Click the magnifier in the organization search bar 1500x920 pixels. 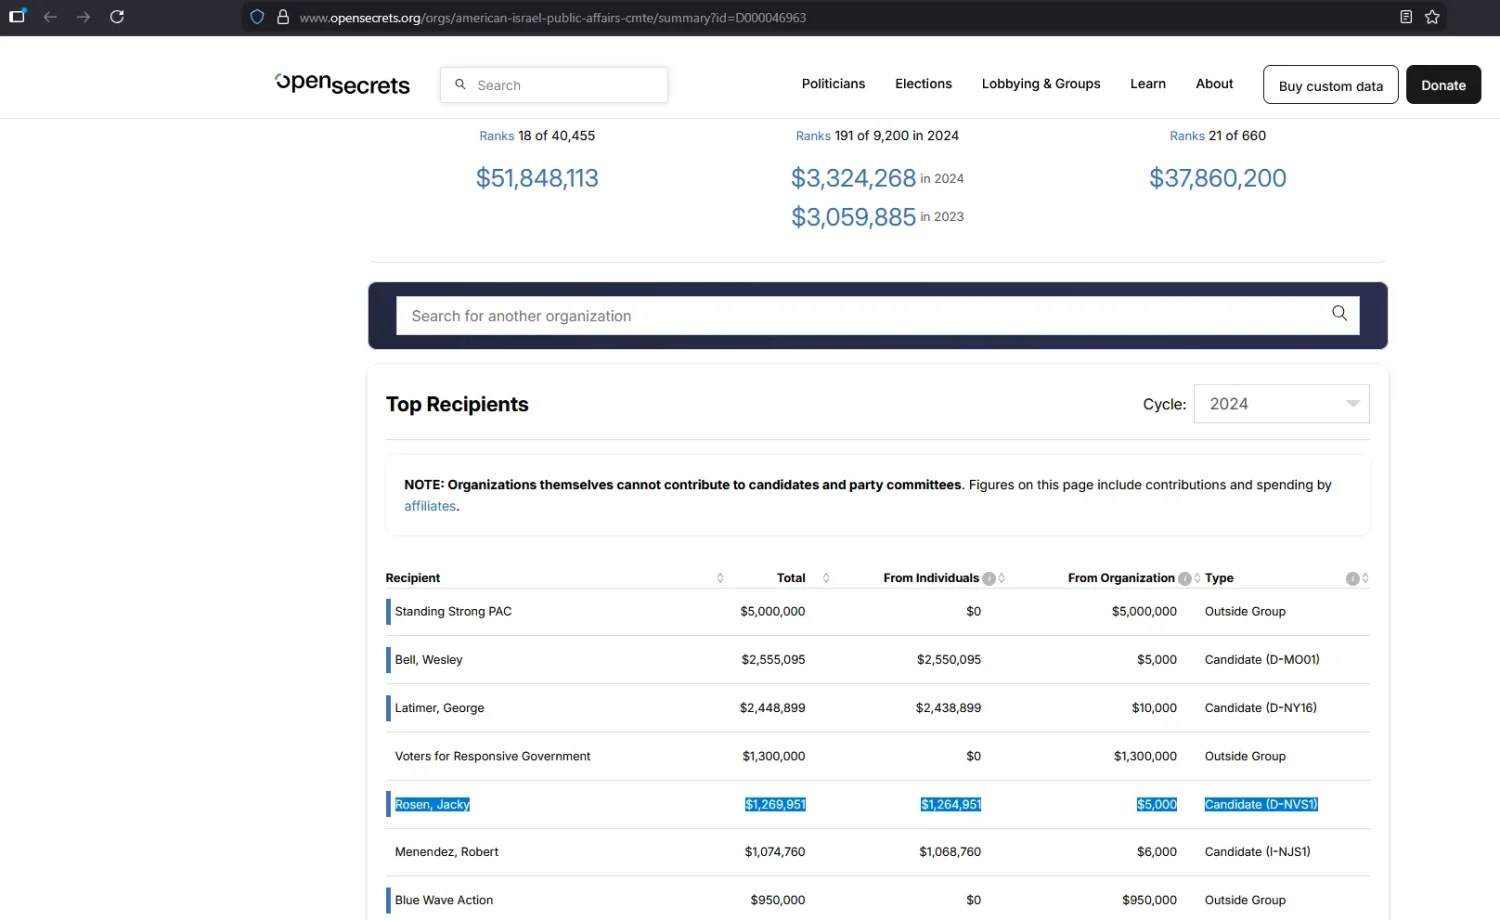1339,314
